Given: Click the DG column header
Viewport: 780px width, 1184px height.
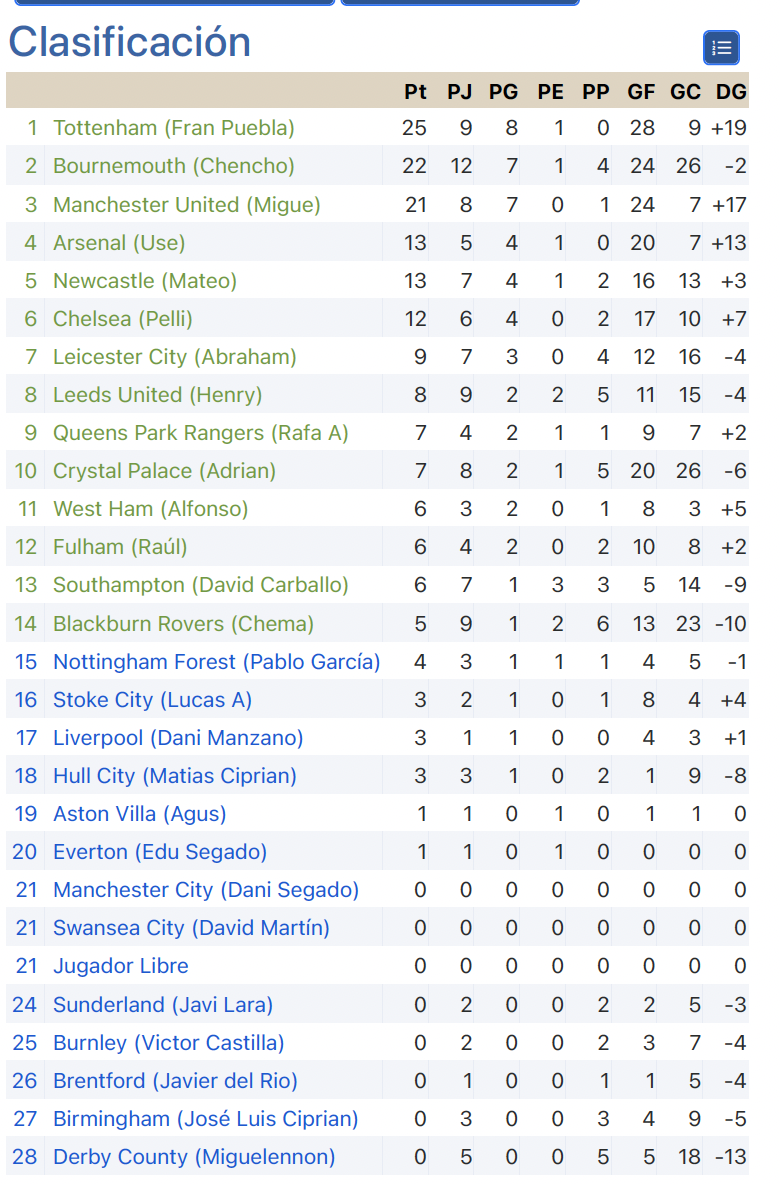Looking at the screenshot, I should [731, 92].
